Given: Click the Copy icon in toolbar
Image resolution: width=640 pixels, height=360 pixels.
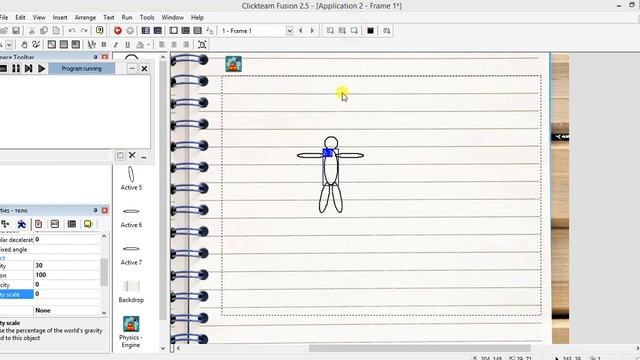Looking at the screenshot, I should pyautogui.click(x=44, y=31).
